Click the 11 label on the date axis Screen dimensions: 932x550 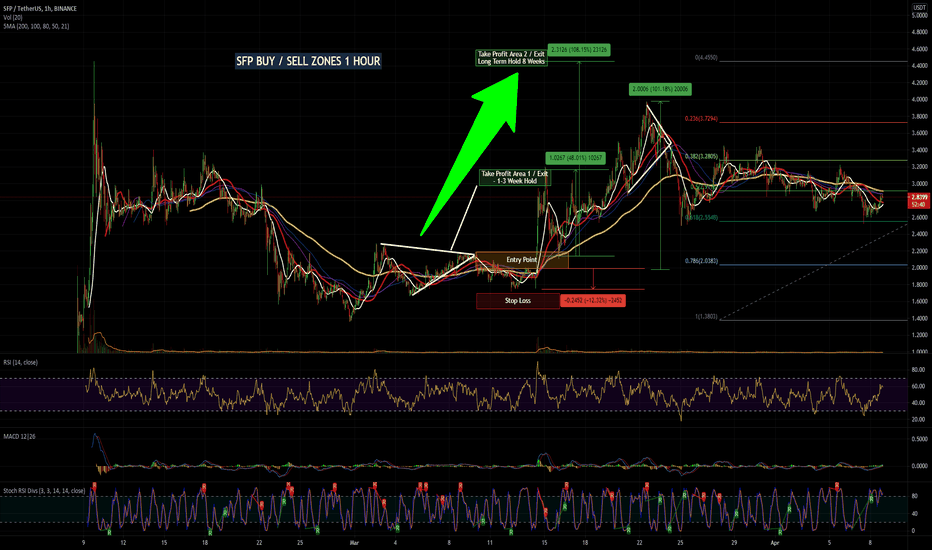click(x=490, y=543)
